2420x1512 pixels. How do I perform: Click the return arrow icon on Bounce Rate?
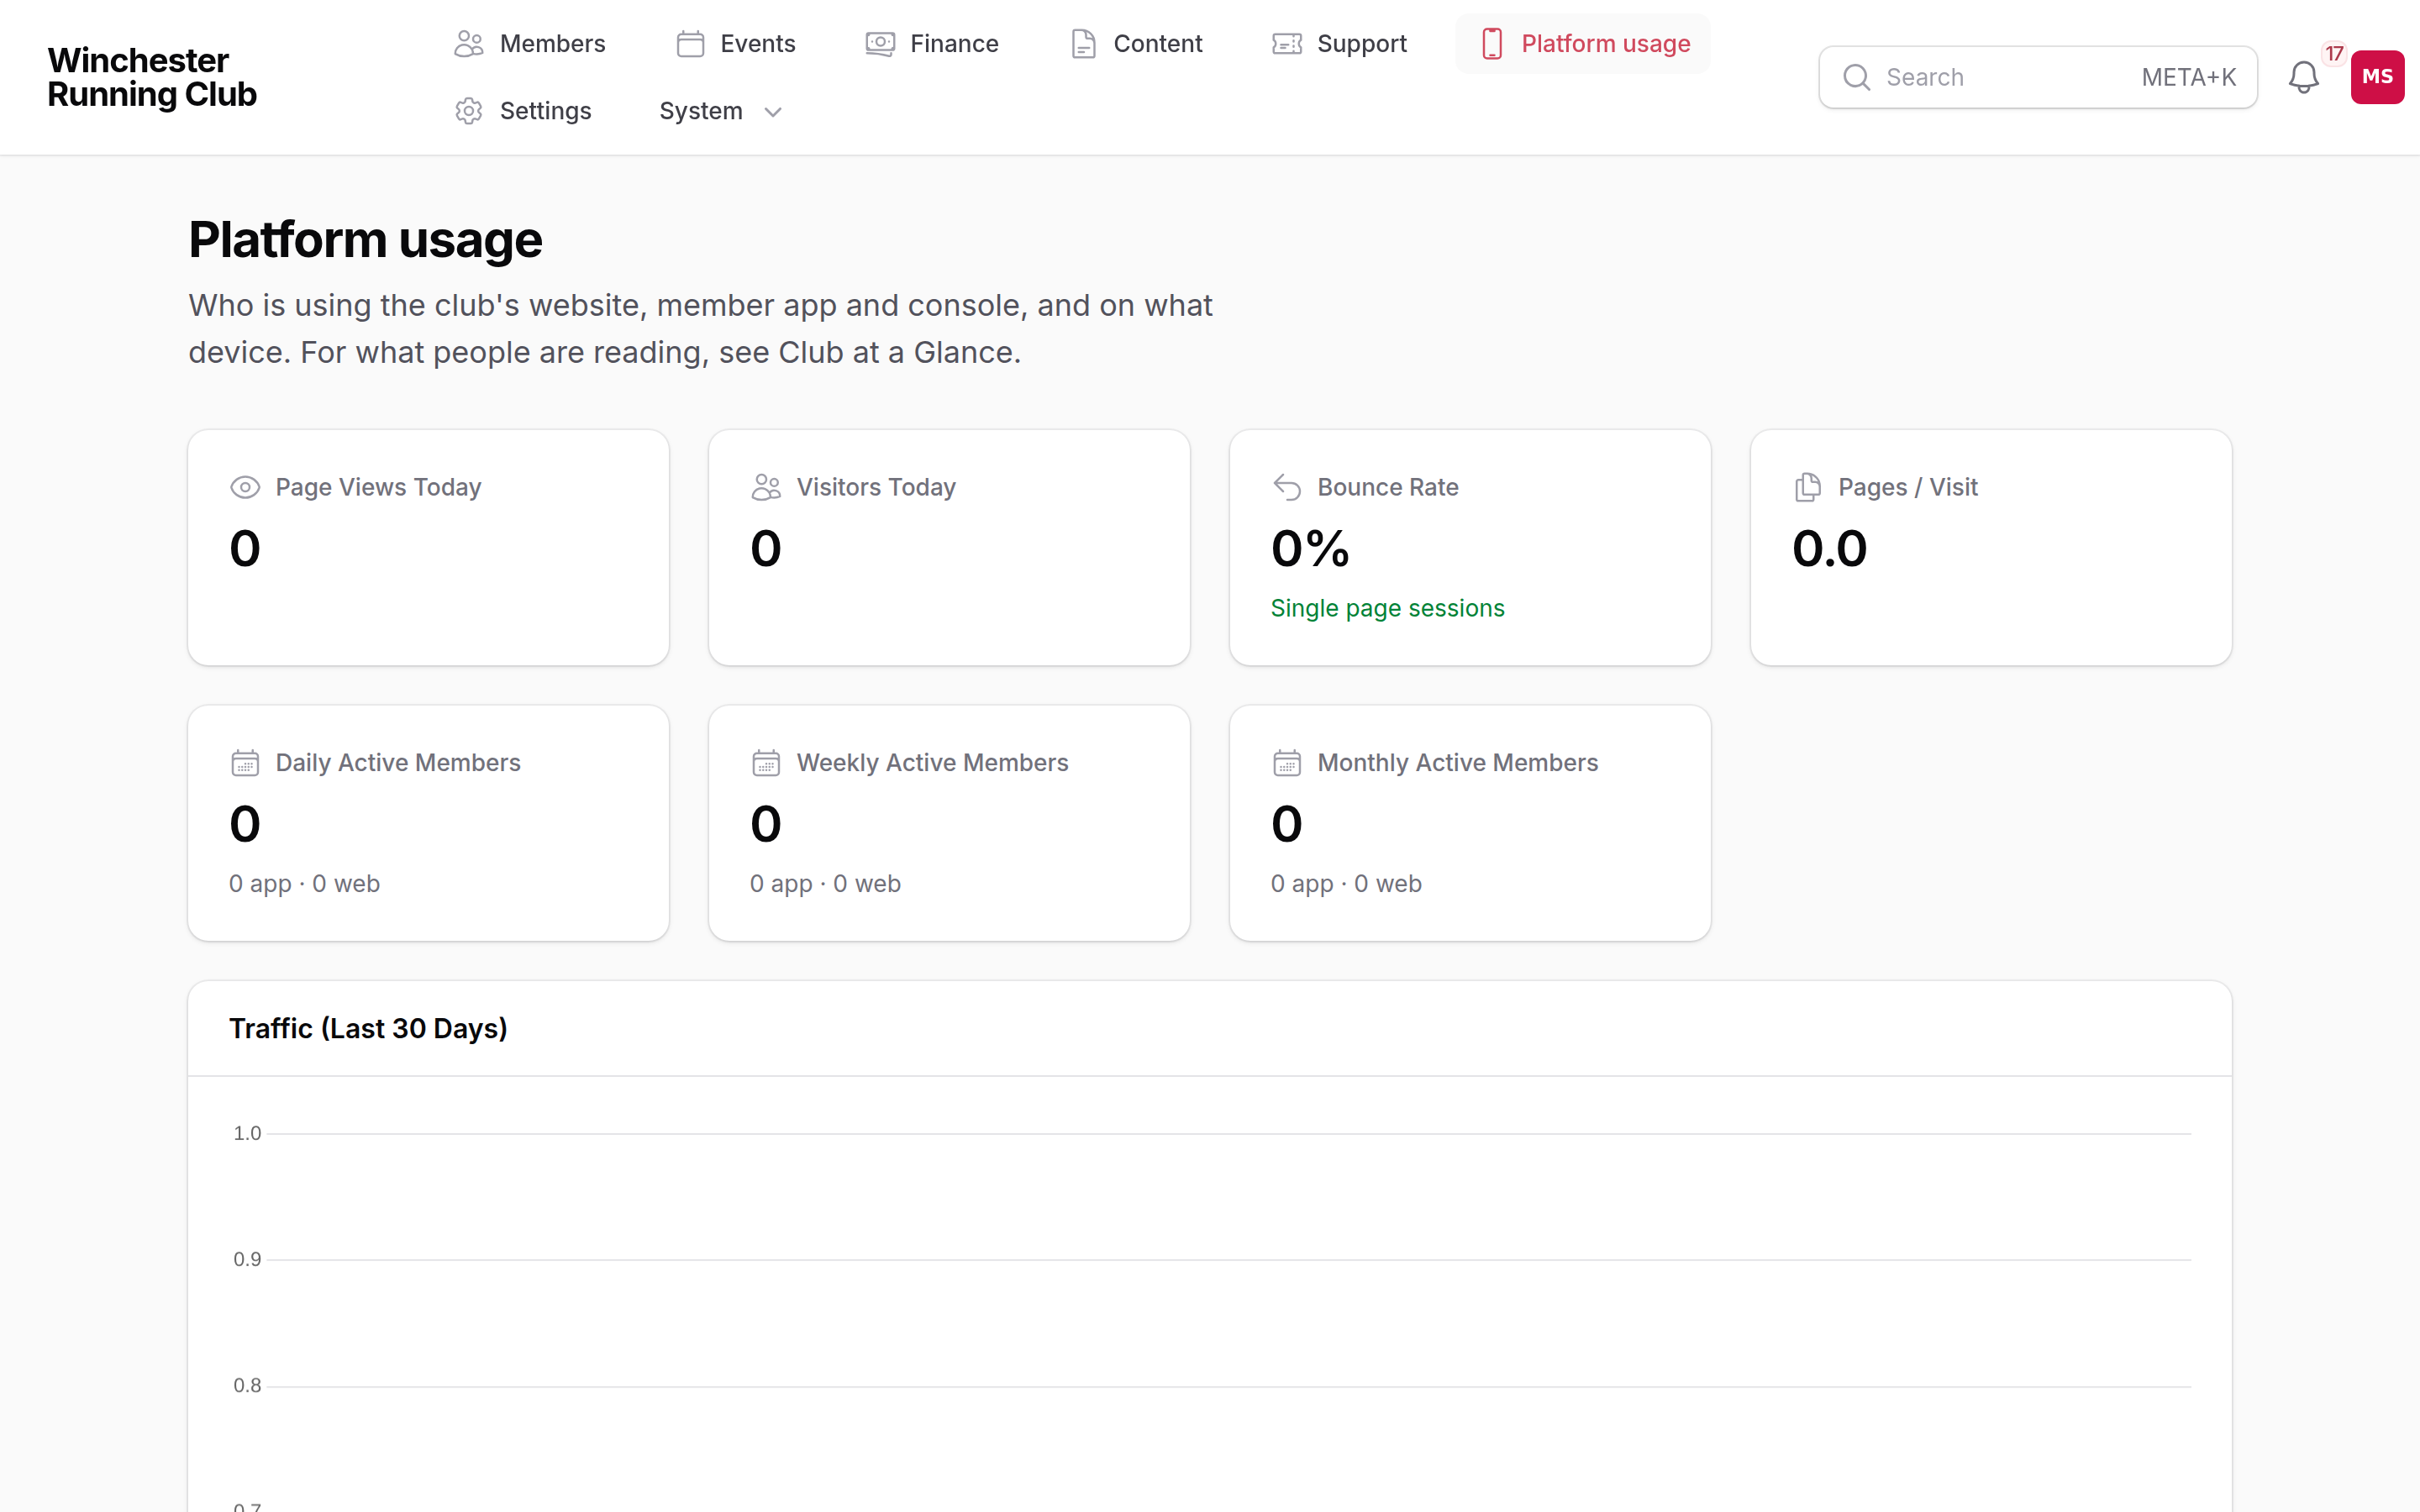pyautogui.click(x=1287, y=487)
